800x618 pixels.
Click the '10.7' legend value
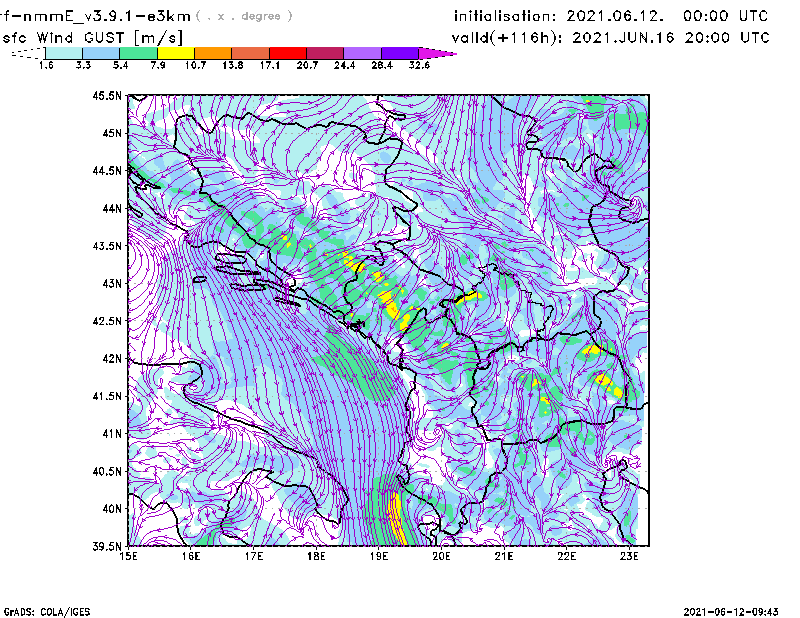195,65
